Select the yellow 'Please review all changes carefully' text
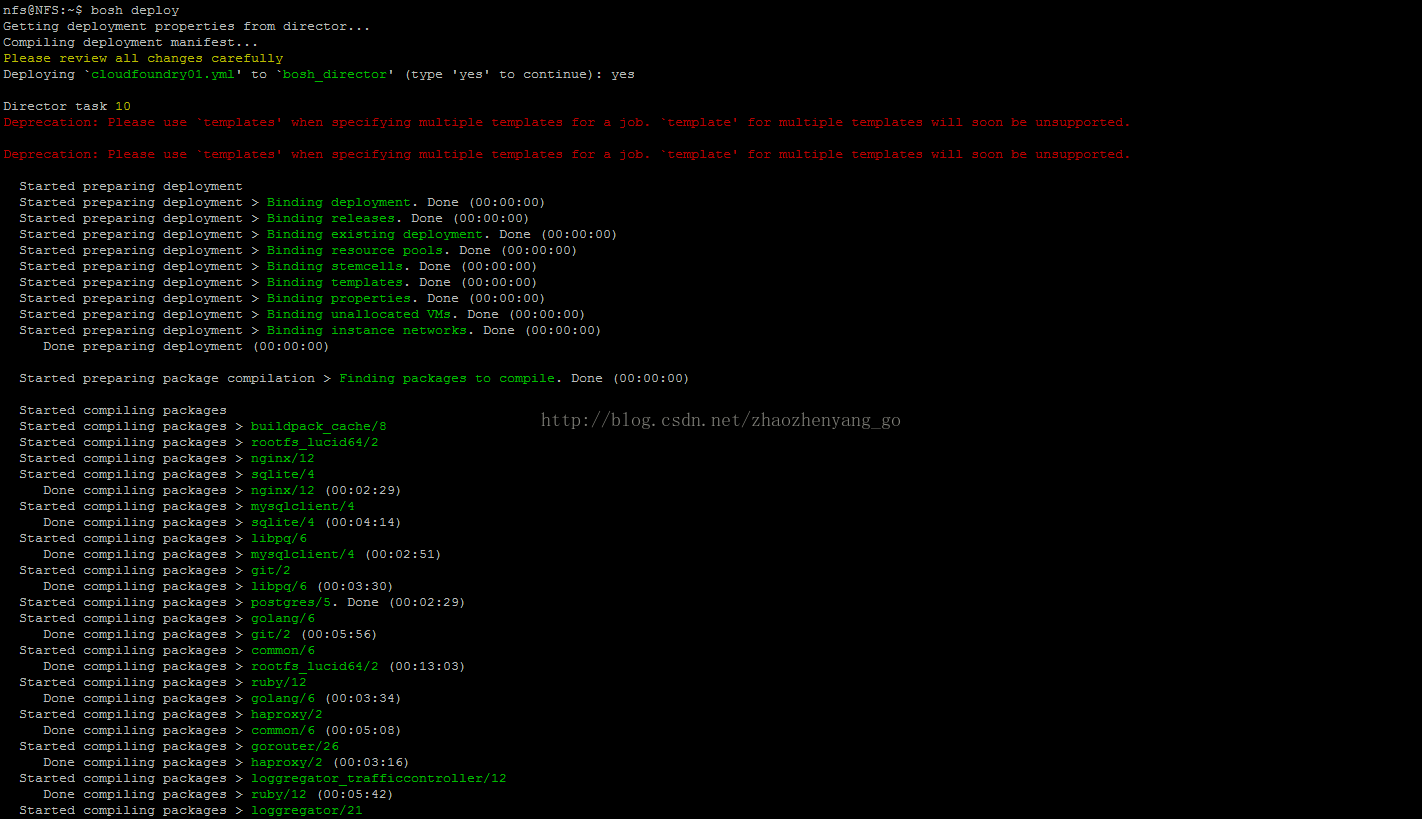The width and height of the screenshot is (1422, 819). (x=143, y=58)
